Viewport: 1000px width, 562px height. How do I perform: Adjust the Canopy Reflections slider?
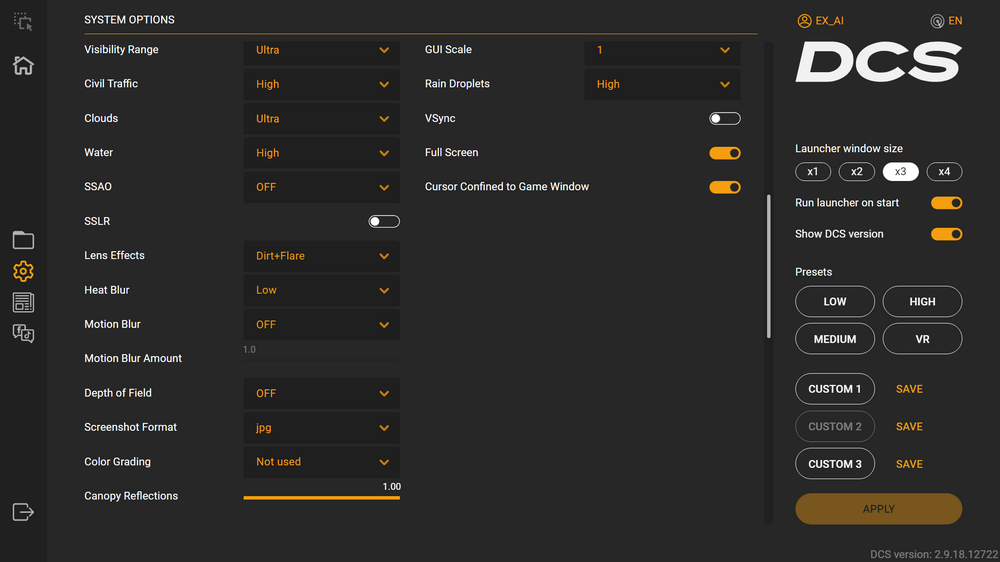coord(321,497)
